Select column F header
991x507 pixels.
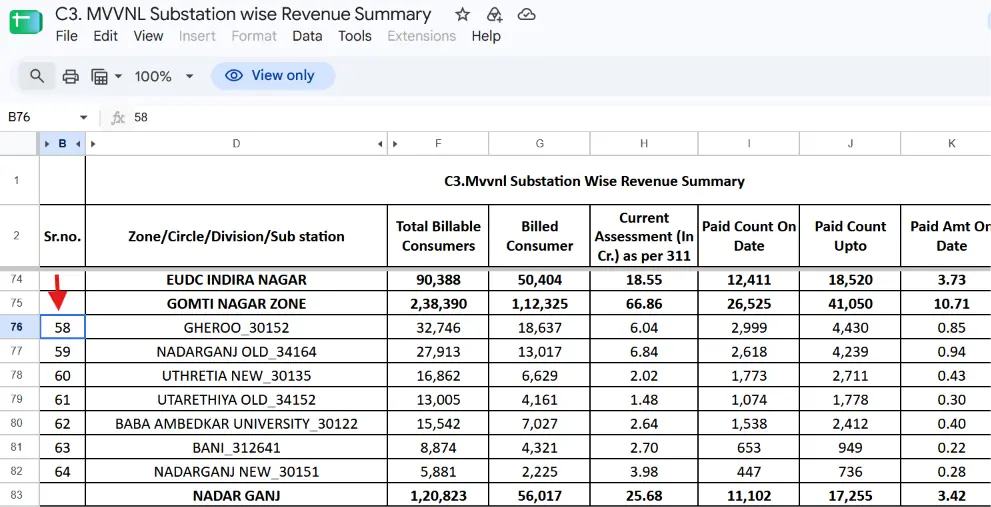point(438,144)
